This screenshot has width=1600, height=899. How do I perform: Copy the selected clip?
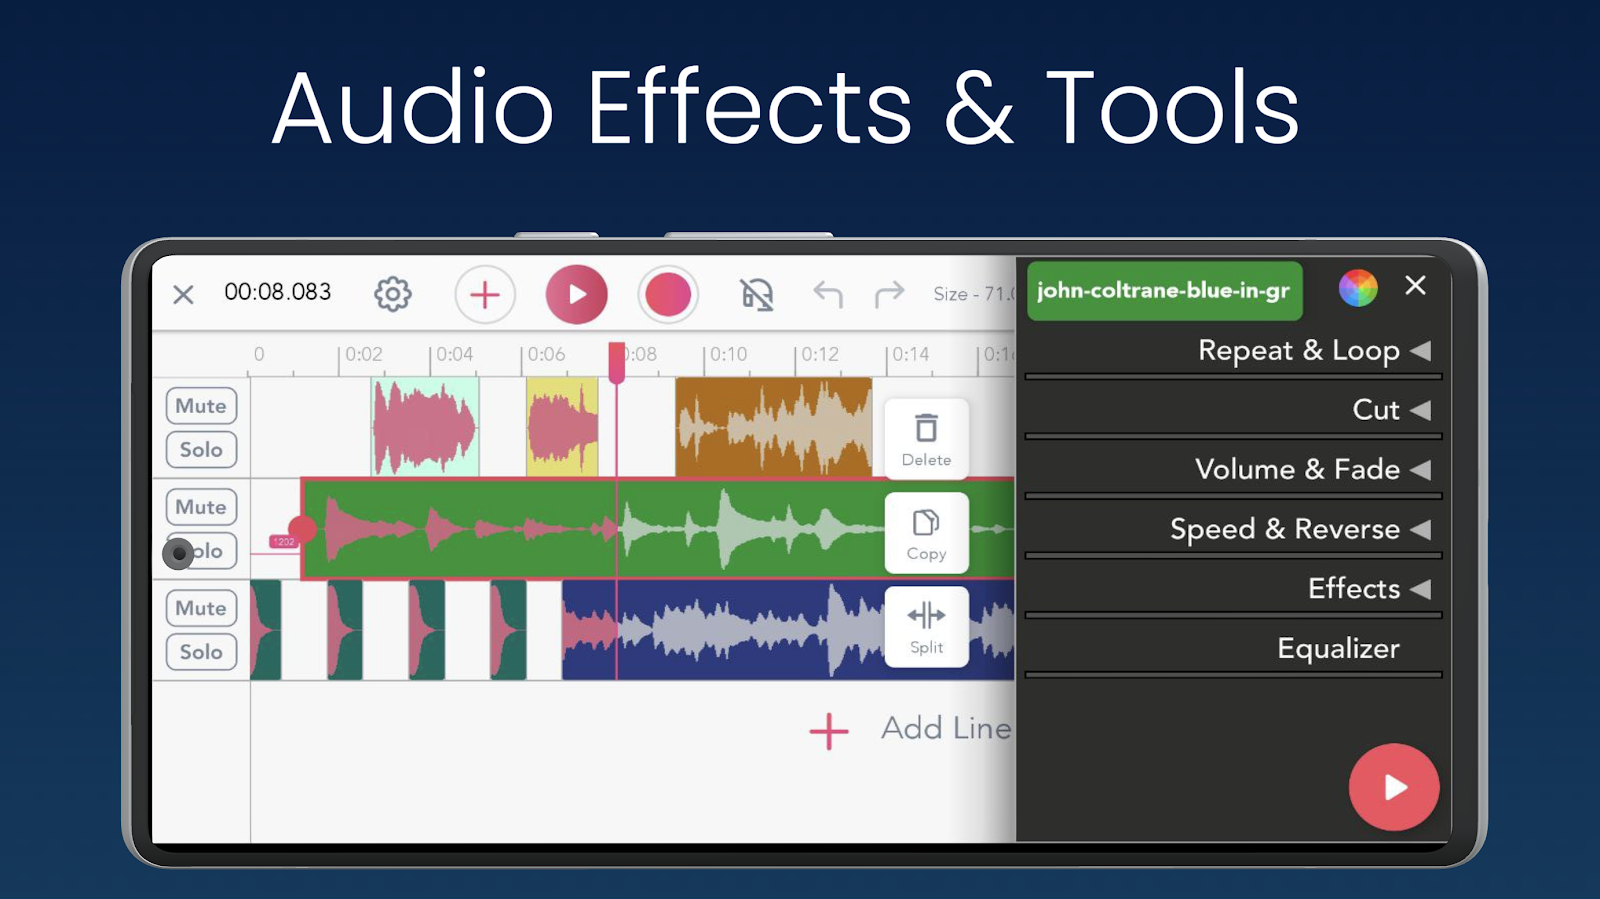[x=927, y=533]
